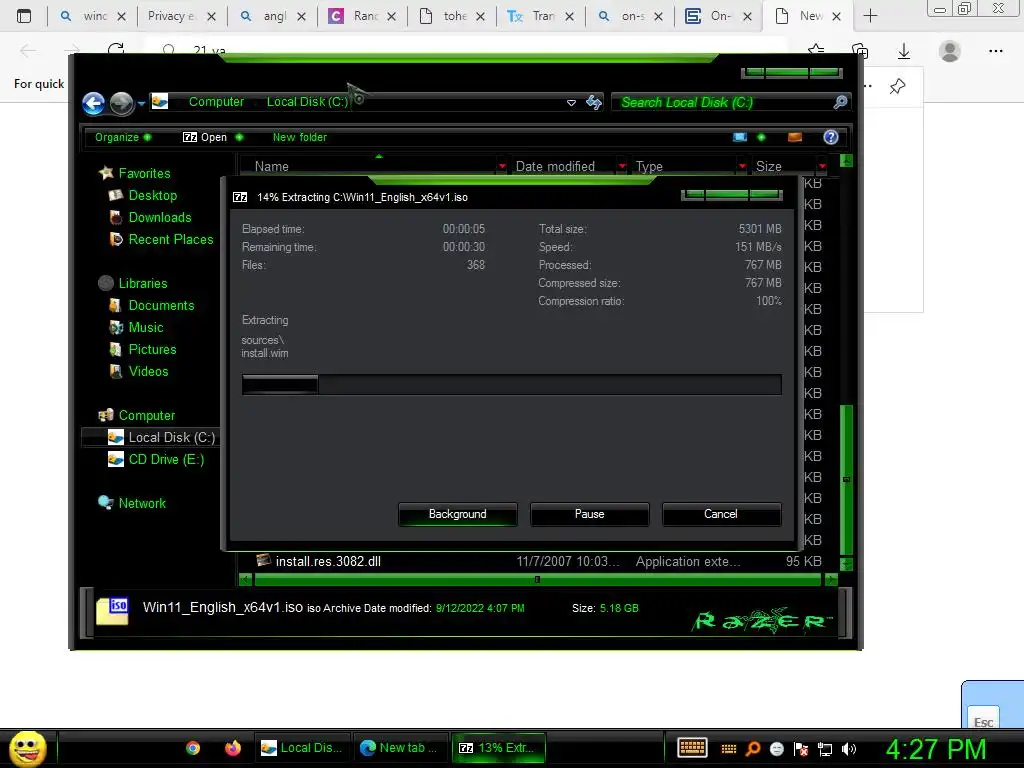1024x768 pixels.
Task: Click the network tray icon
Action: 825,749
